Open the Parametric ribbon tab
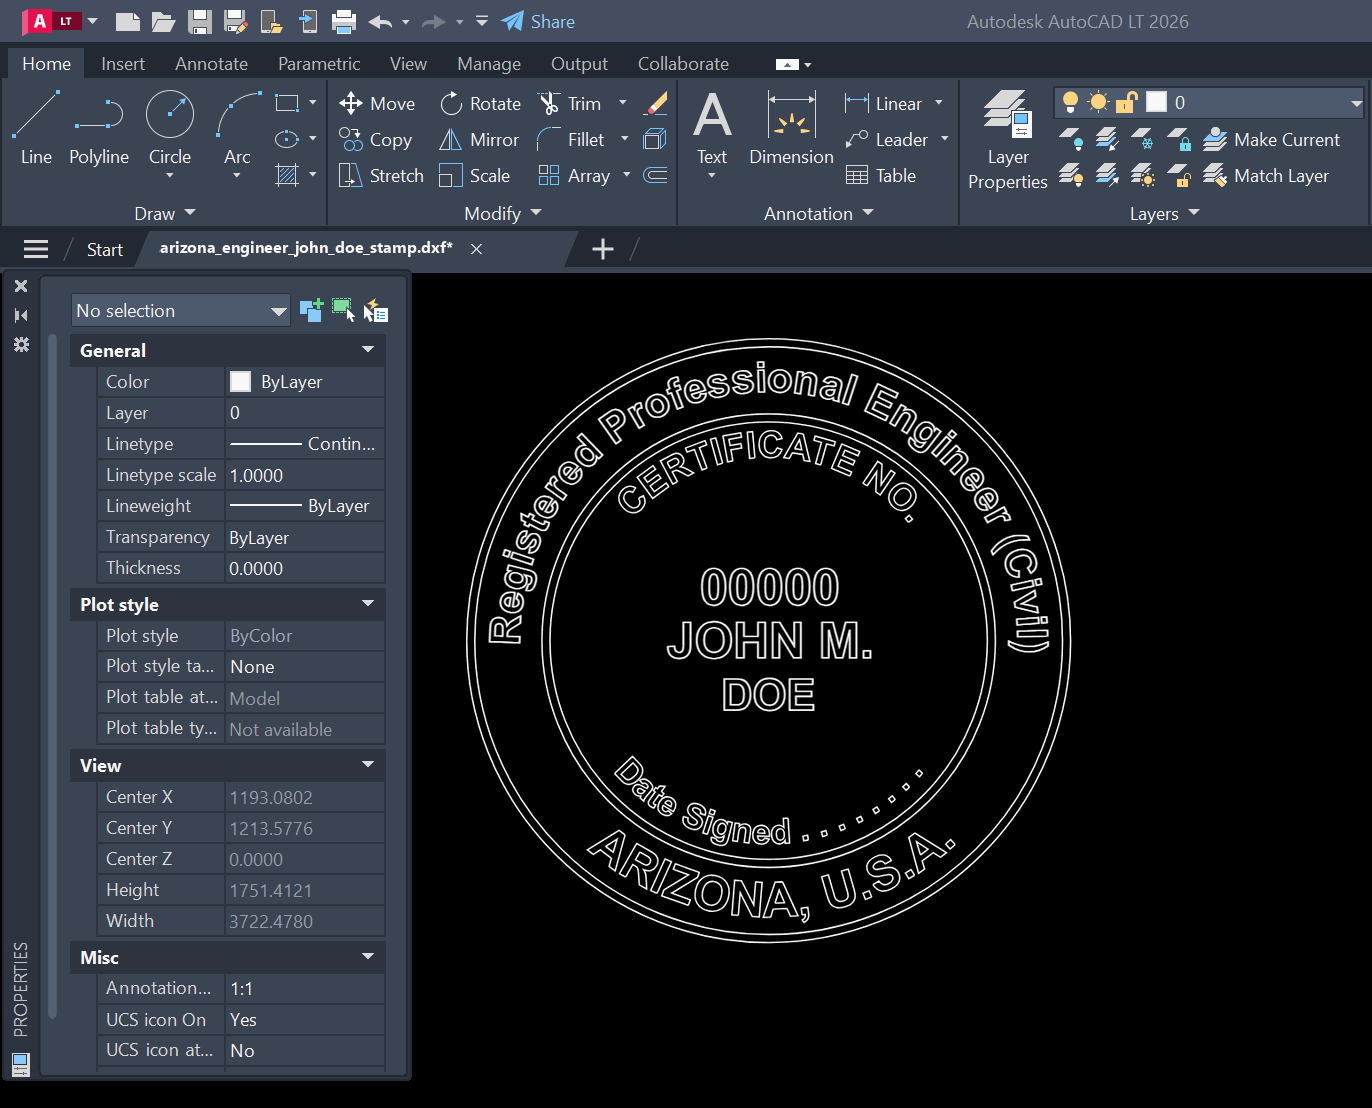 pos(319,63)
